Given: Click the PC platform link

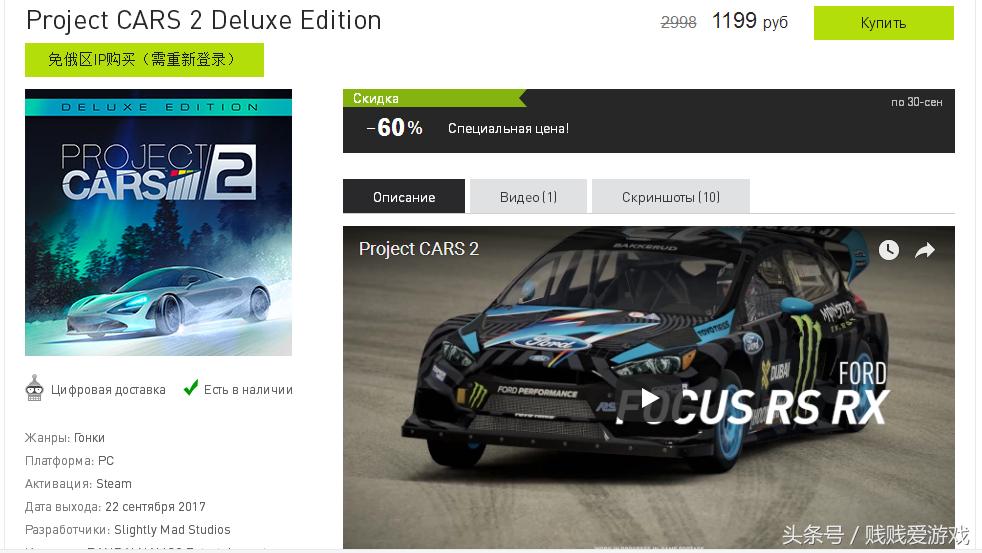Looking at the screenshot, I should 106,461.
